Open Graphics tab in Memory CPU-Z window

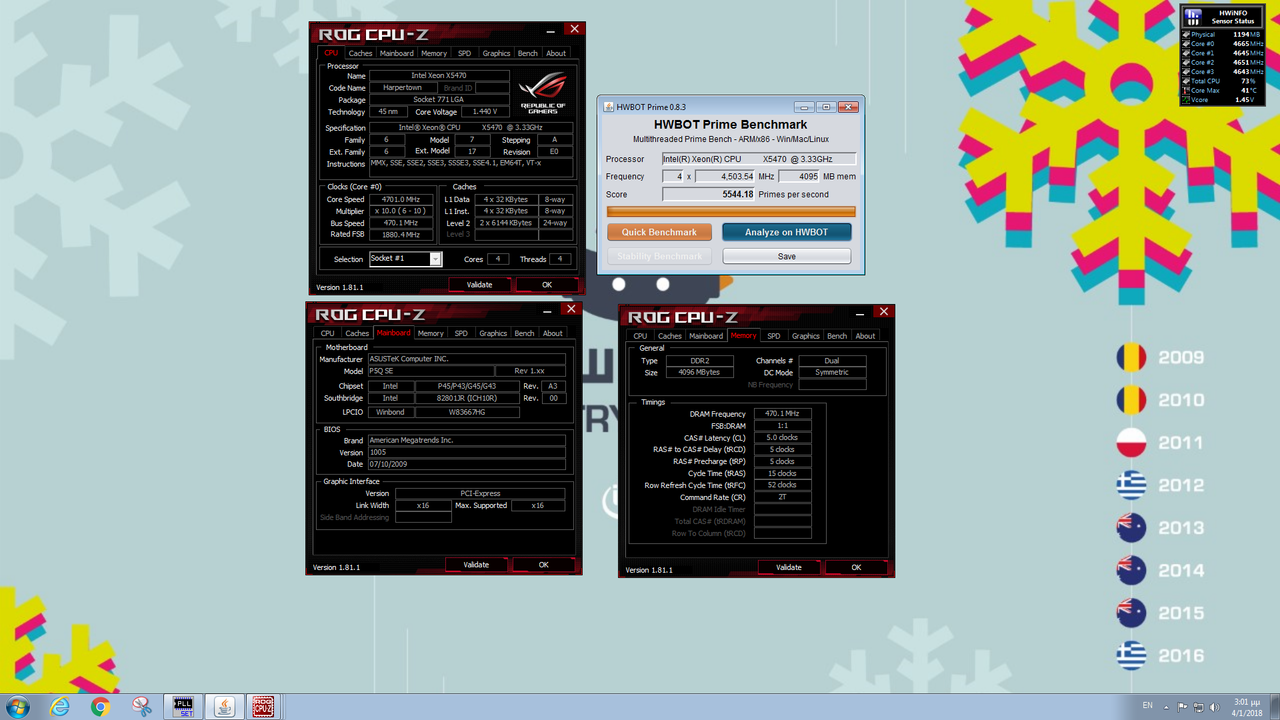click(x=806, y=336)
